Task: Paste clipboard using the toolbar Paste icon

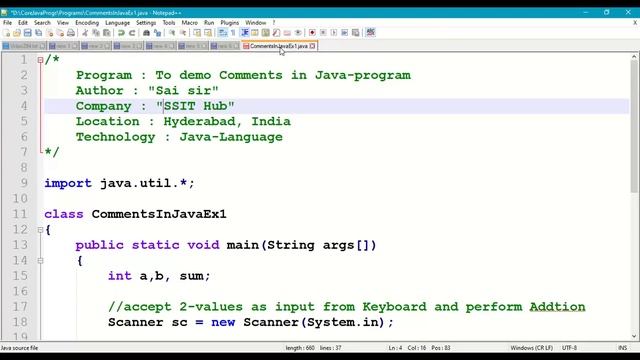Action: point(107,33)
